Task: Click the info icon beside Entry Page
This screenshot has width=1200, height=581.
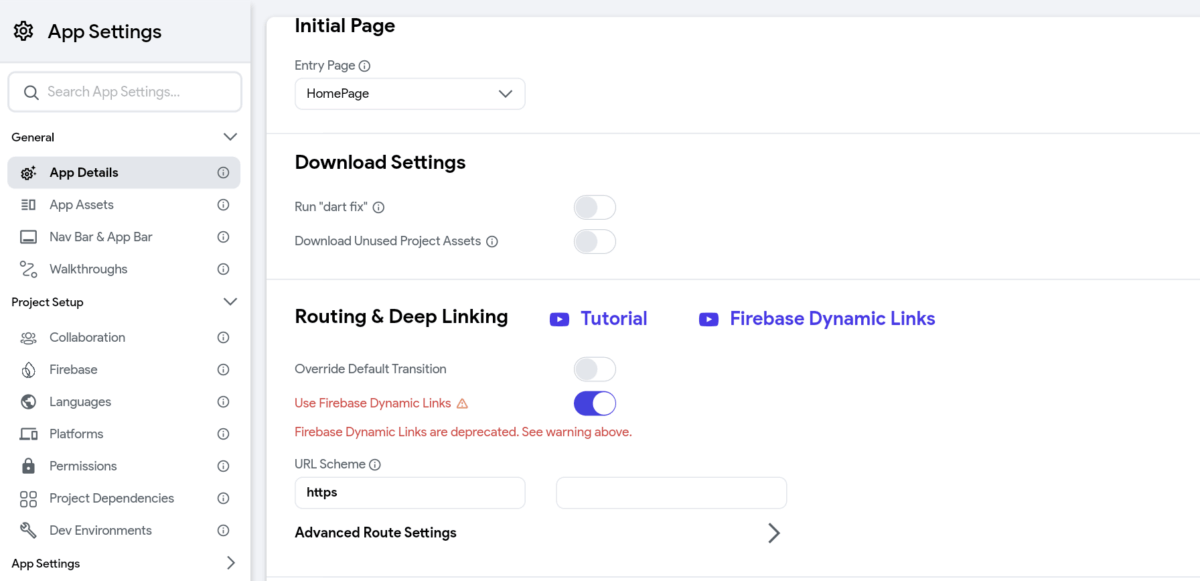Action: (x=365, y=66)
